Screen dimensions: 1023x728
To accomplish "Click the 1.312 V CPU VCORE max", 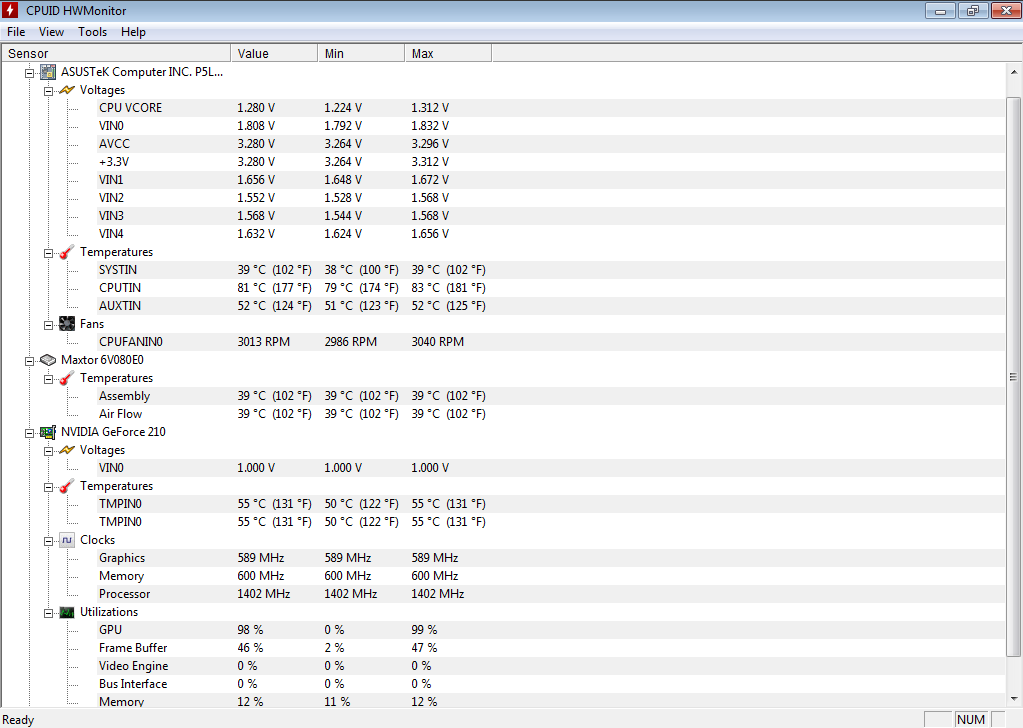I will (x=430, y=108).
